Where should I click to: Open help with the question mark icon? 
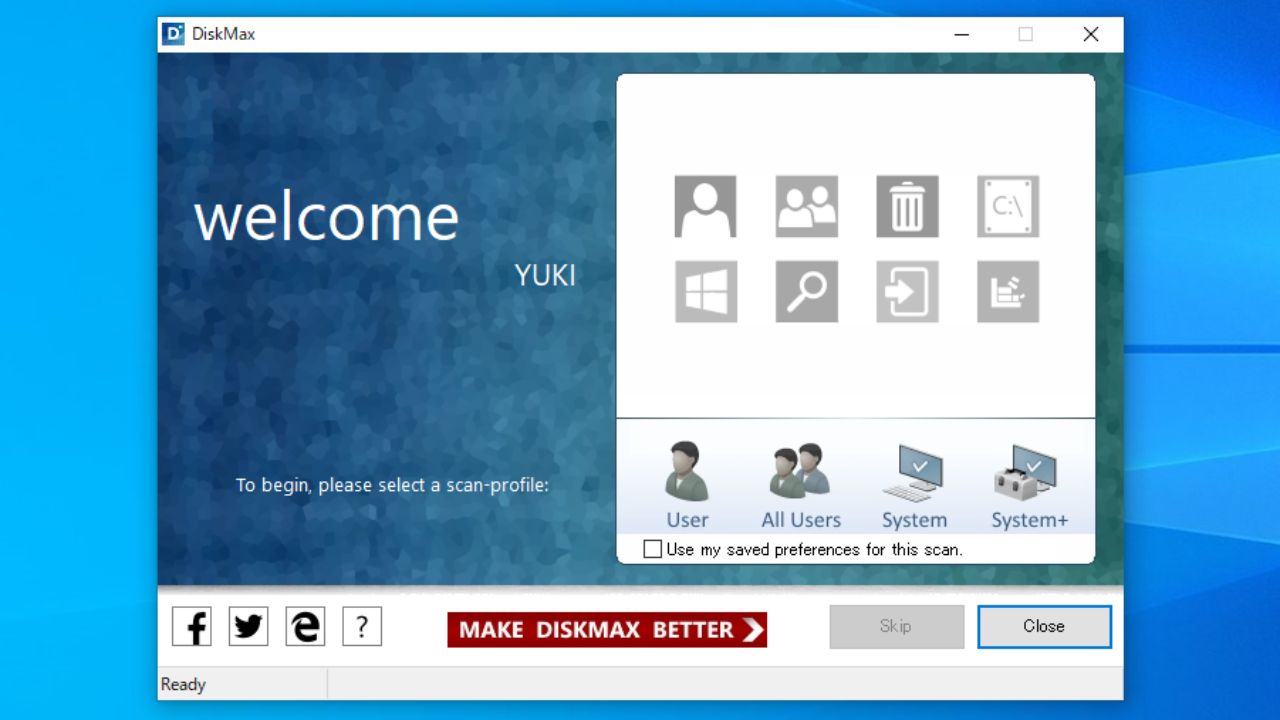tap(362, 627)
